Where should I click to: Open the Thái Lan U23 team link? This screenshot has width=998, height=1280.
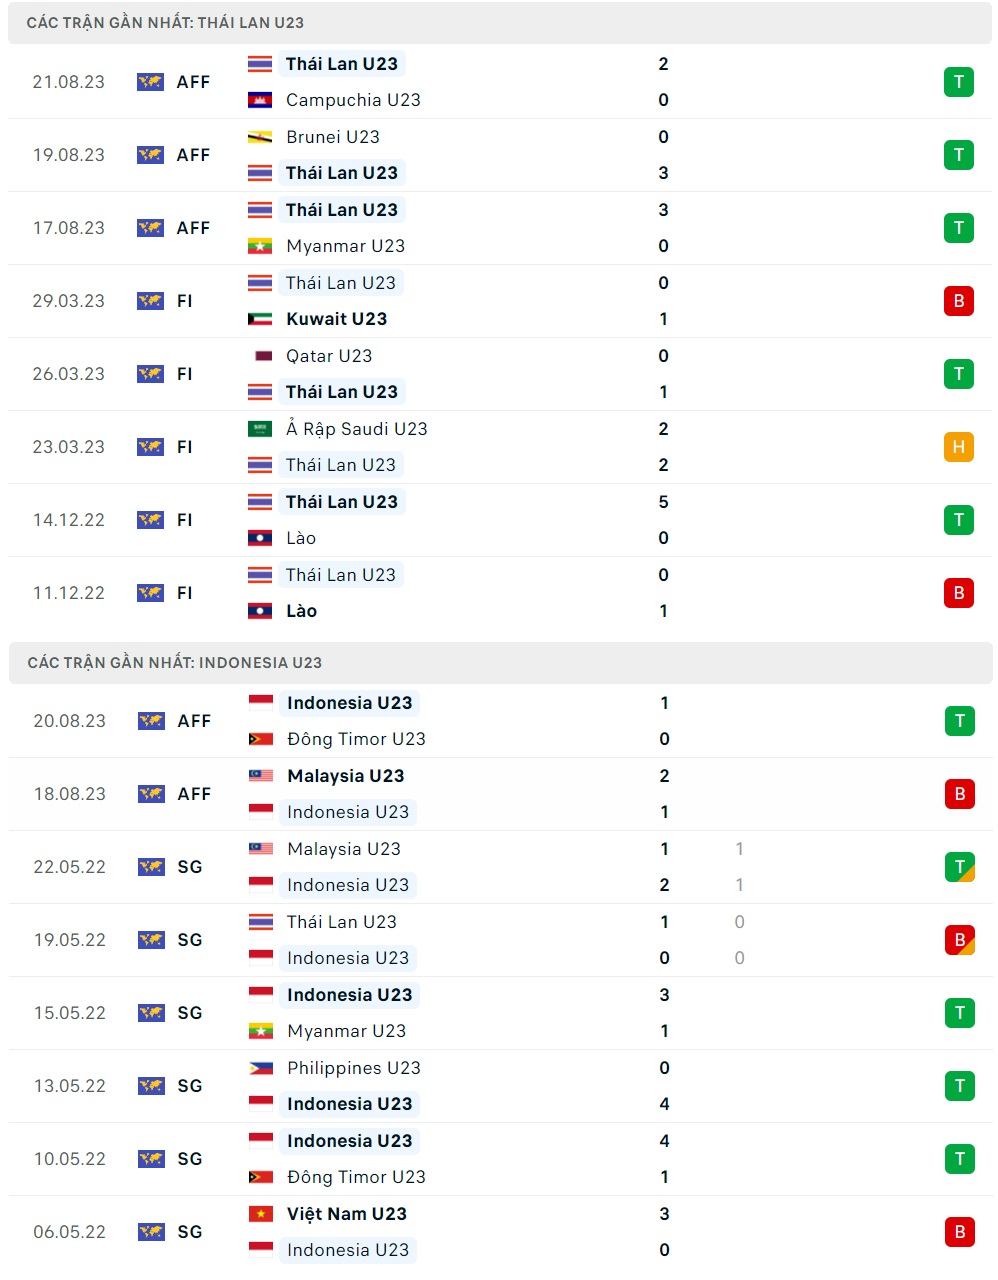(x=341, y=63)
